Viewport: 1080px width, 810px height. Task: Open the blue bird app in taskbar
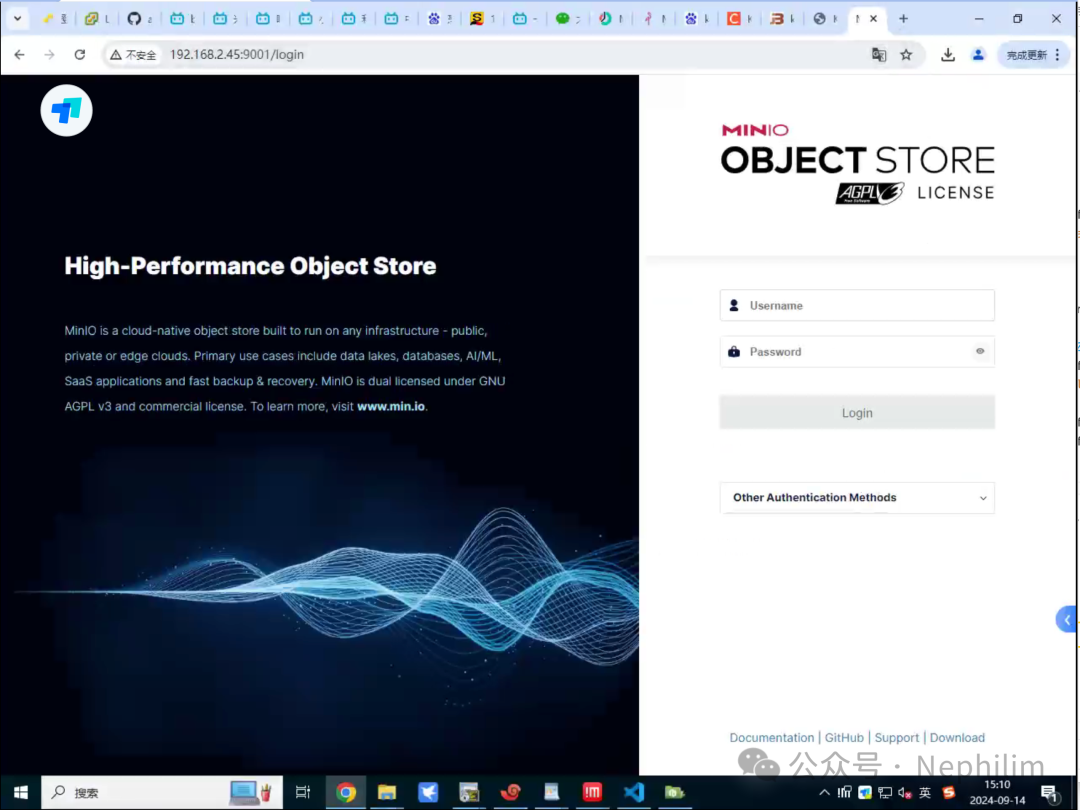pyautogui.click(x=428, y=793)
